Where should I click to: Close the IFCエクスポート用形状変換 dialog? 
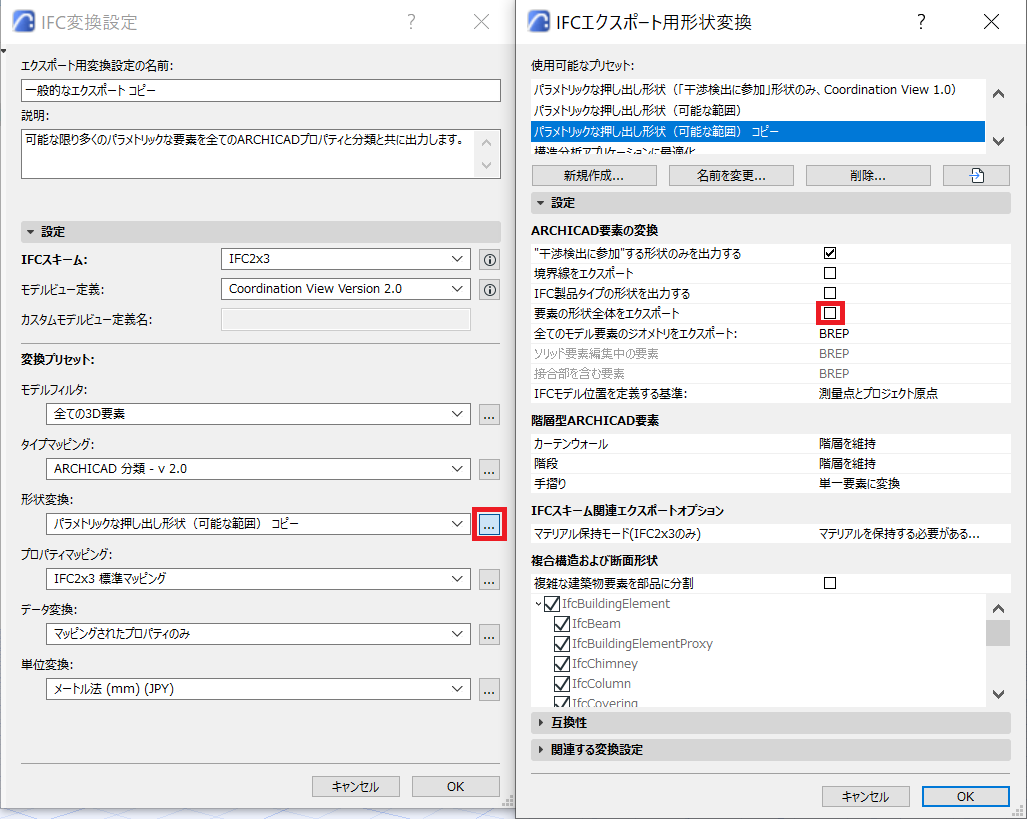tap(991, 22)
